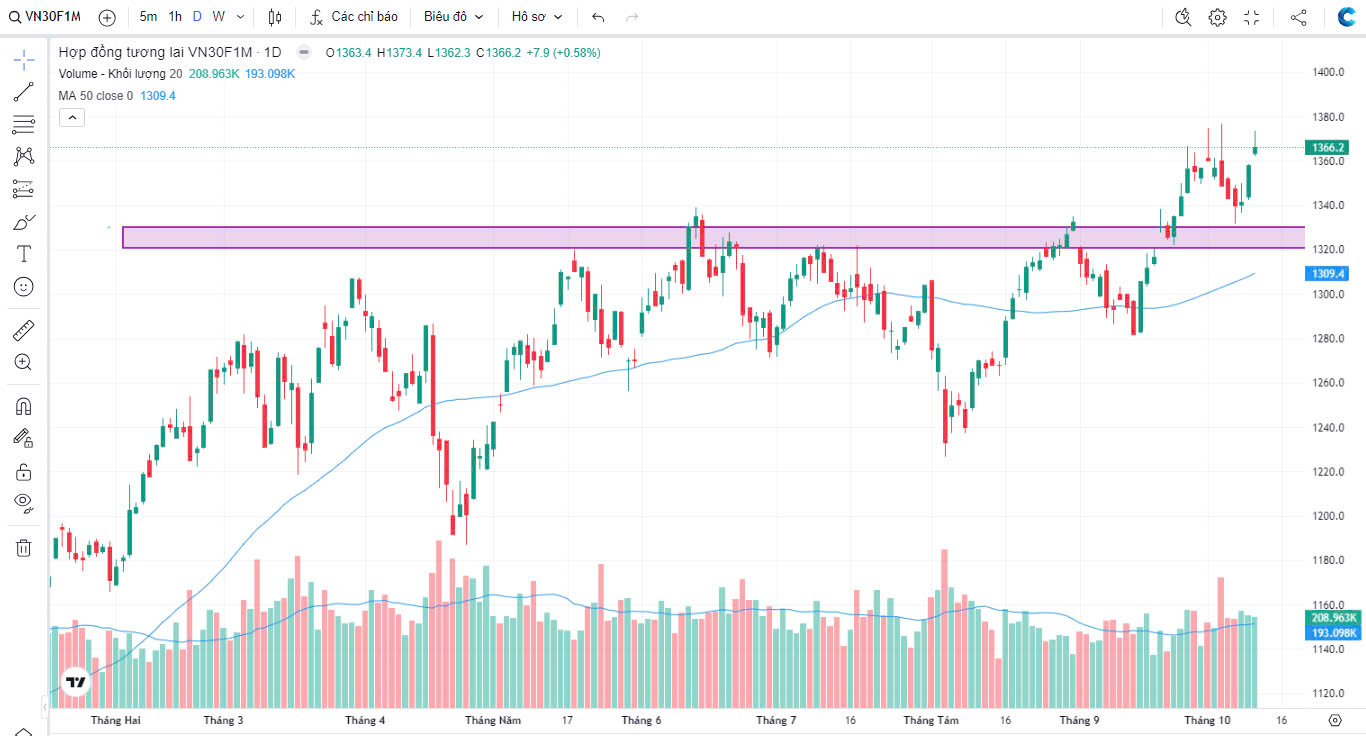Viewport: 1366px width, 736px height.
Task: Toggle magnet mode in left toolbar
Action: [x=23, y=406]
